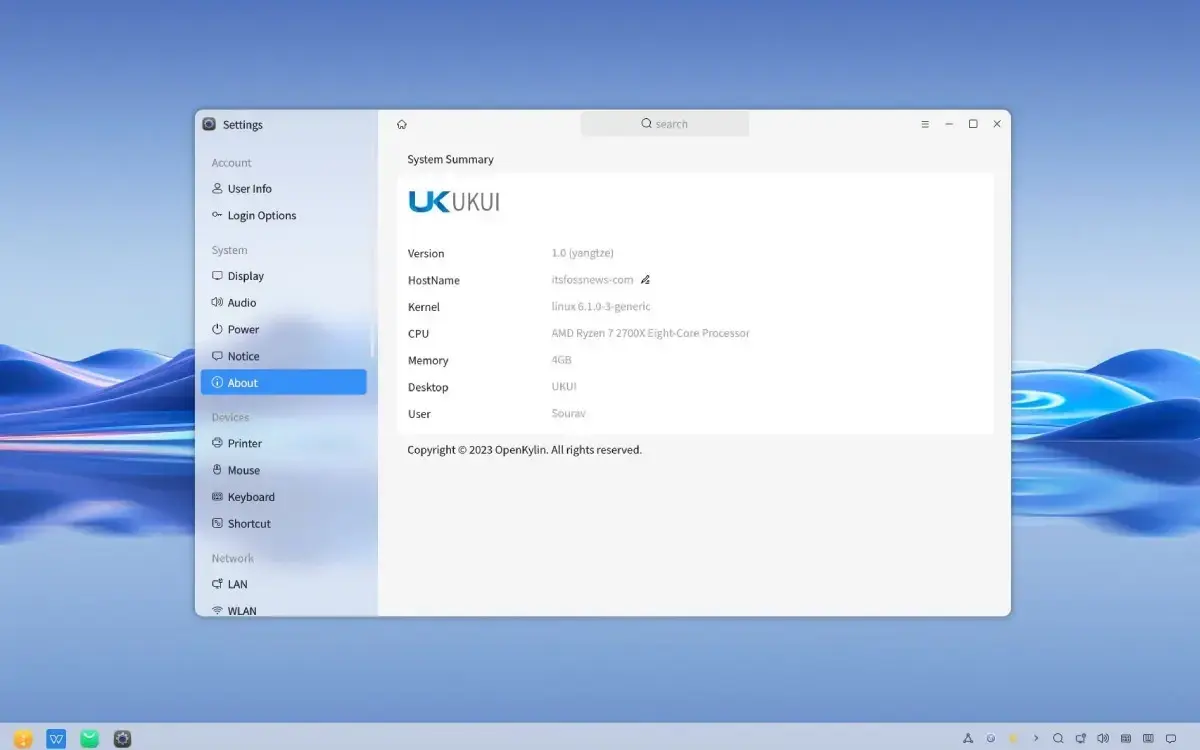Open the network status tray icon
The height and width of the screenshot is (750, 1200).
tap(1081, 739)
